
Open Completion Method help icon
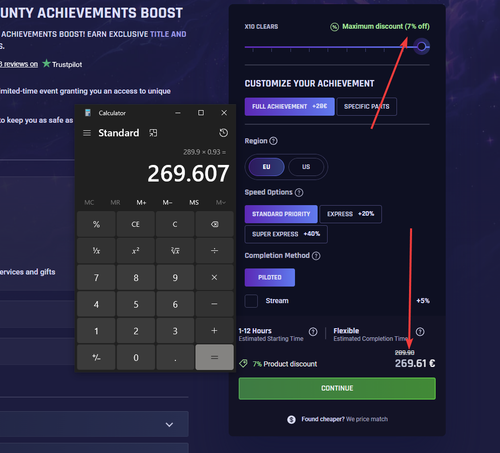316,256
